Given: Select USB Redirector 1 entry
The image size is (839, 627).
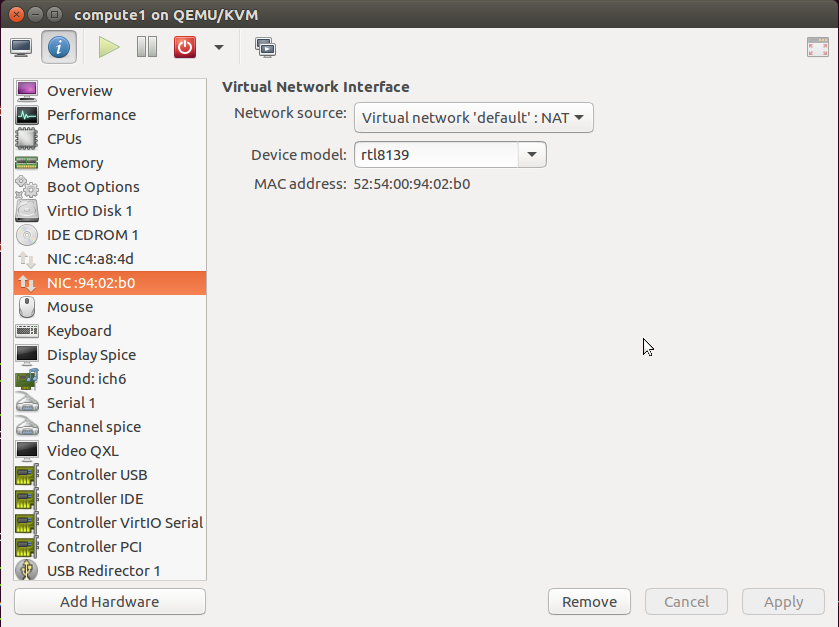Looking at the screenshot, I should pyautogui.click(x=110, y=570).
